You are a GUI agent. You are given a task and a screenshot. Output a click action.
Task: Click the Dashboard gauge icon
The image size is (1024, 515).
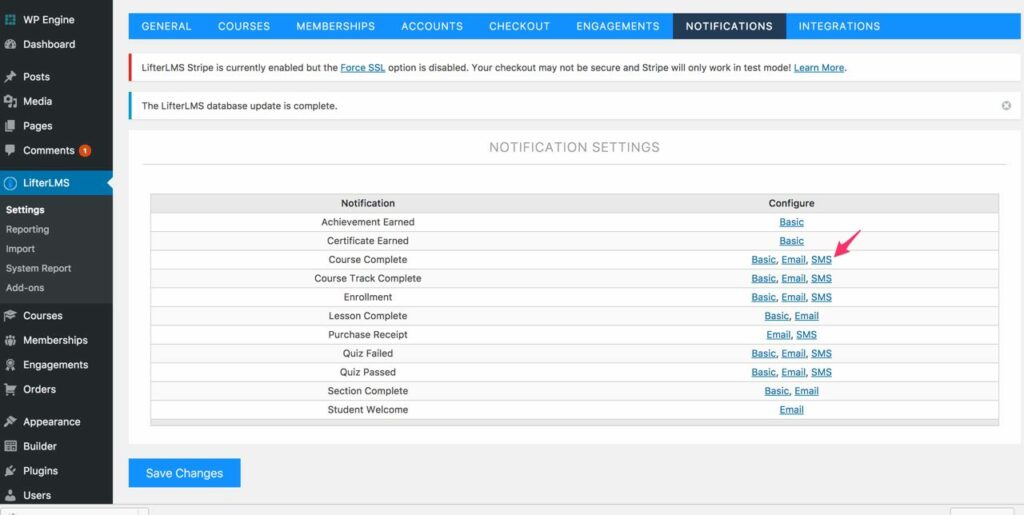pyautogui.click(x=10, y=44)
